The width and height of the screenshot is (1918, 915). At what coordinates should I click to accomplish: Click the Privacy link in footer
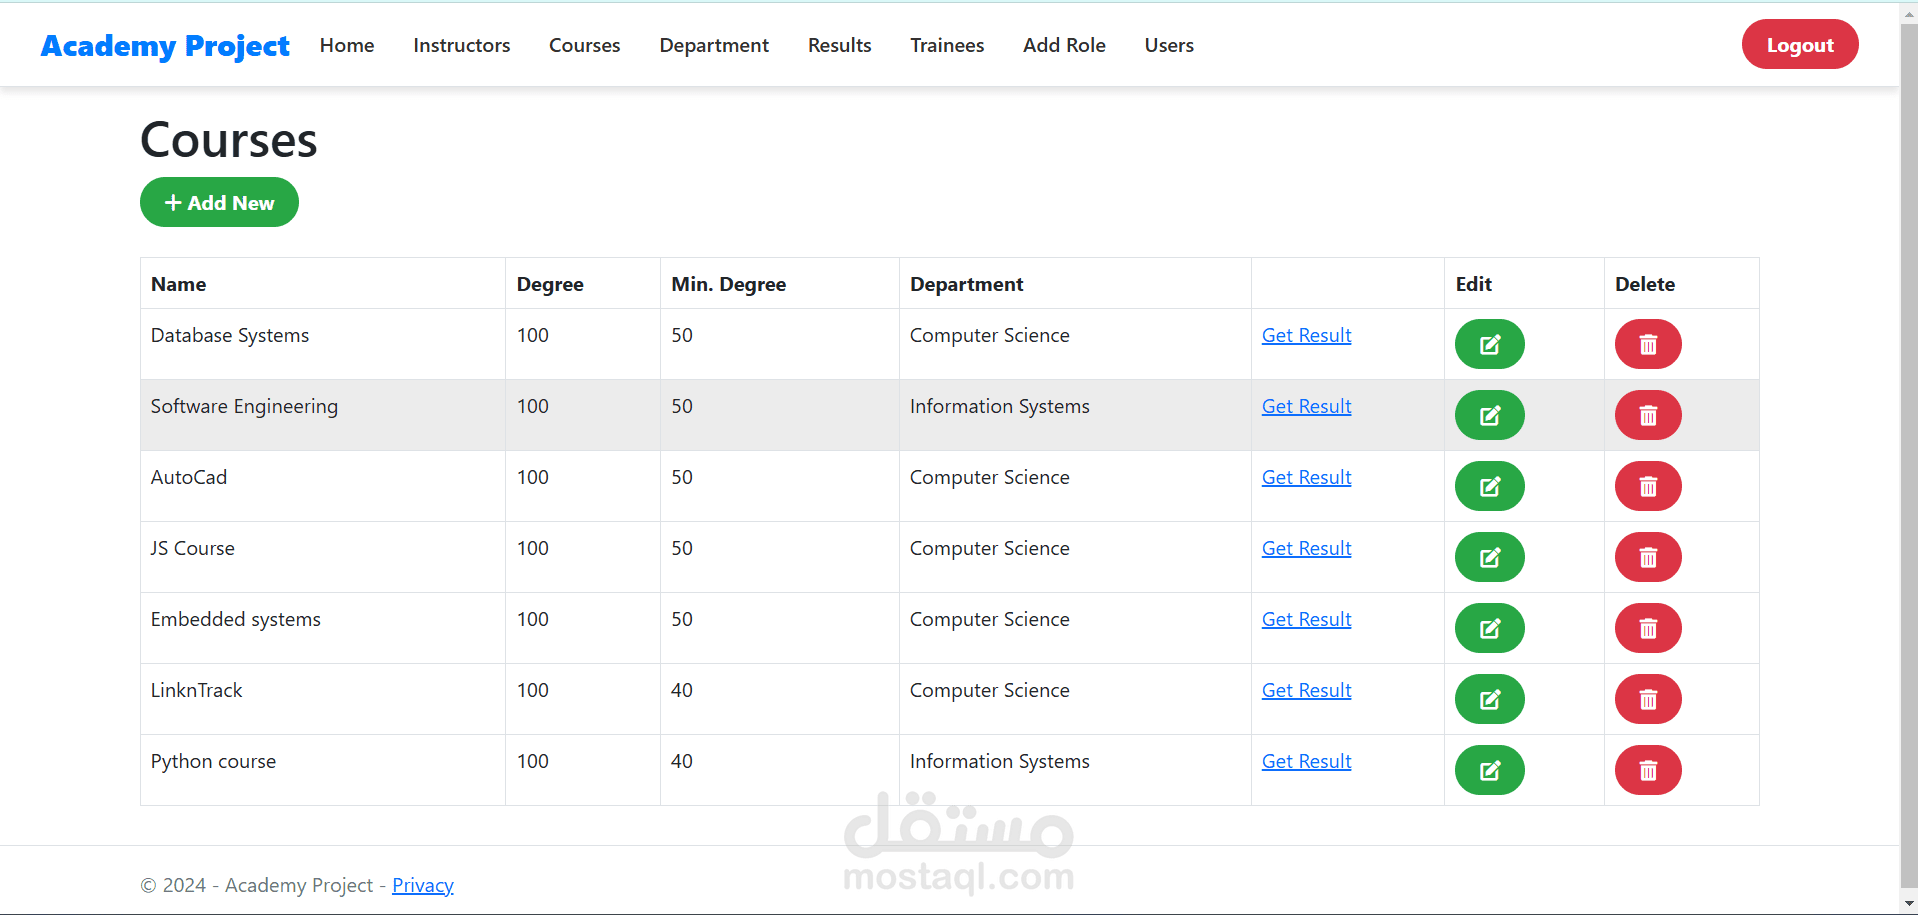click(x=422, y=885)
